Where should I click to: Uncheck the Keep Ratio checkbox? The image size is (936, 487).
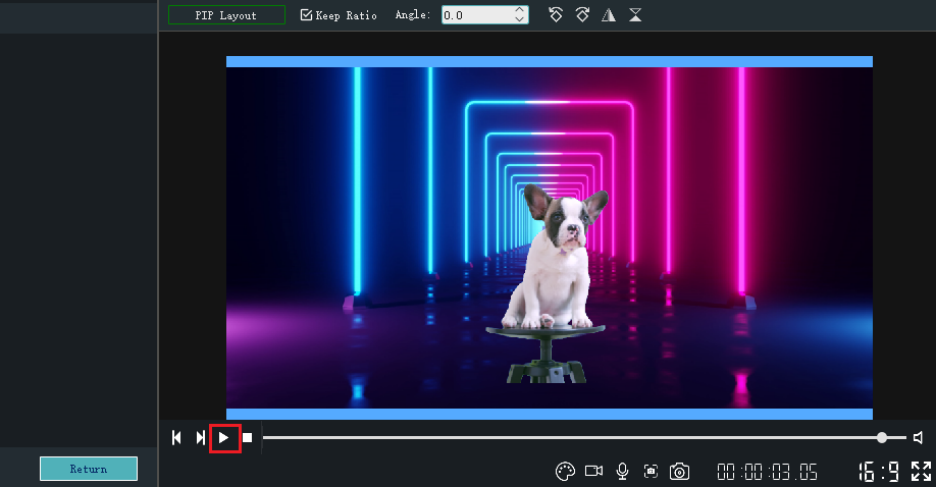(306, 15)
